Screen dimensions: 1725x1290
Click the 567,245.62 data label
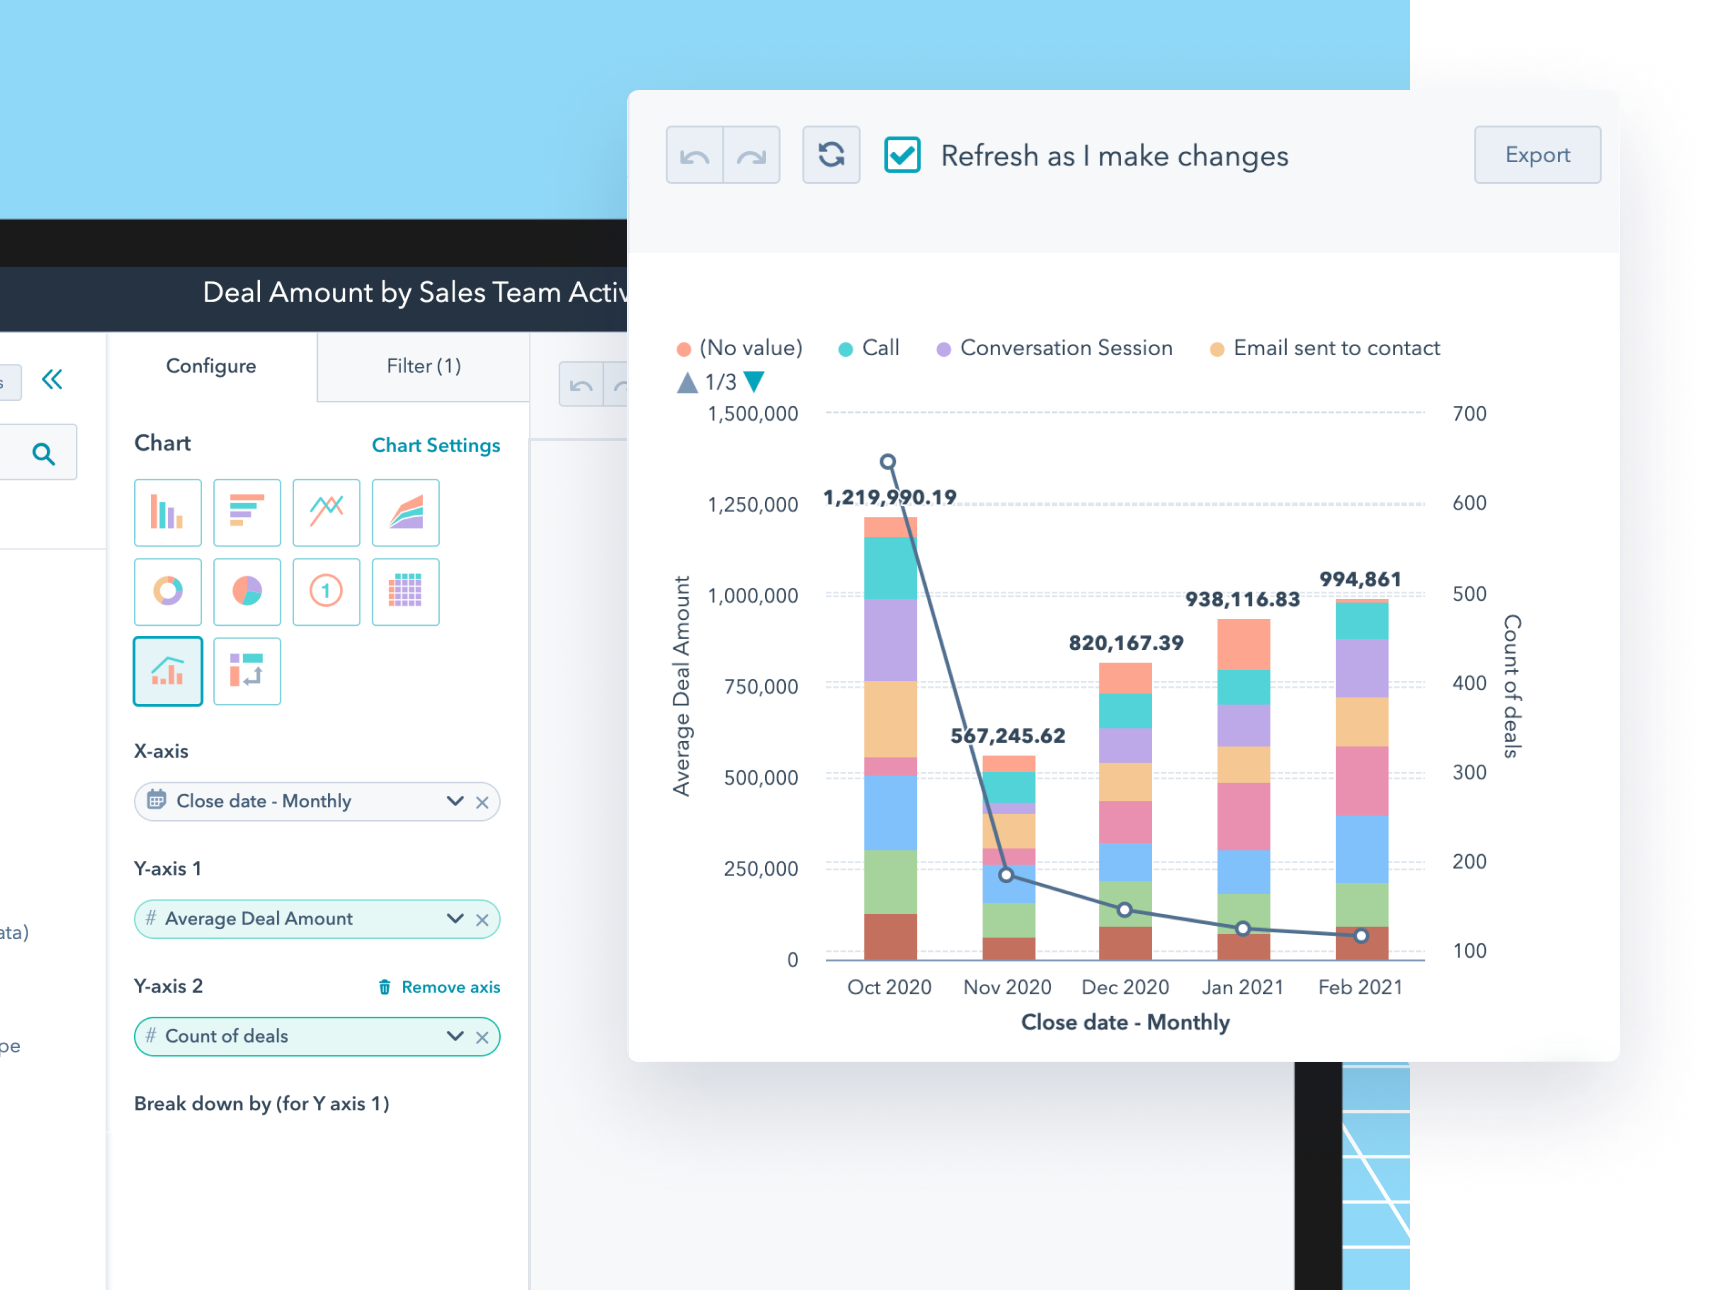click(1008, 736)
